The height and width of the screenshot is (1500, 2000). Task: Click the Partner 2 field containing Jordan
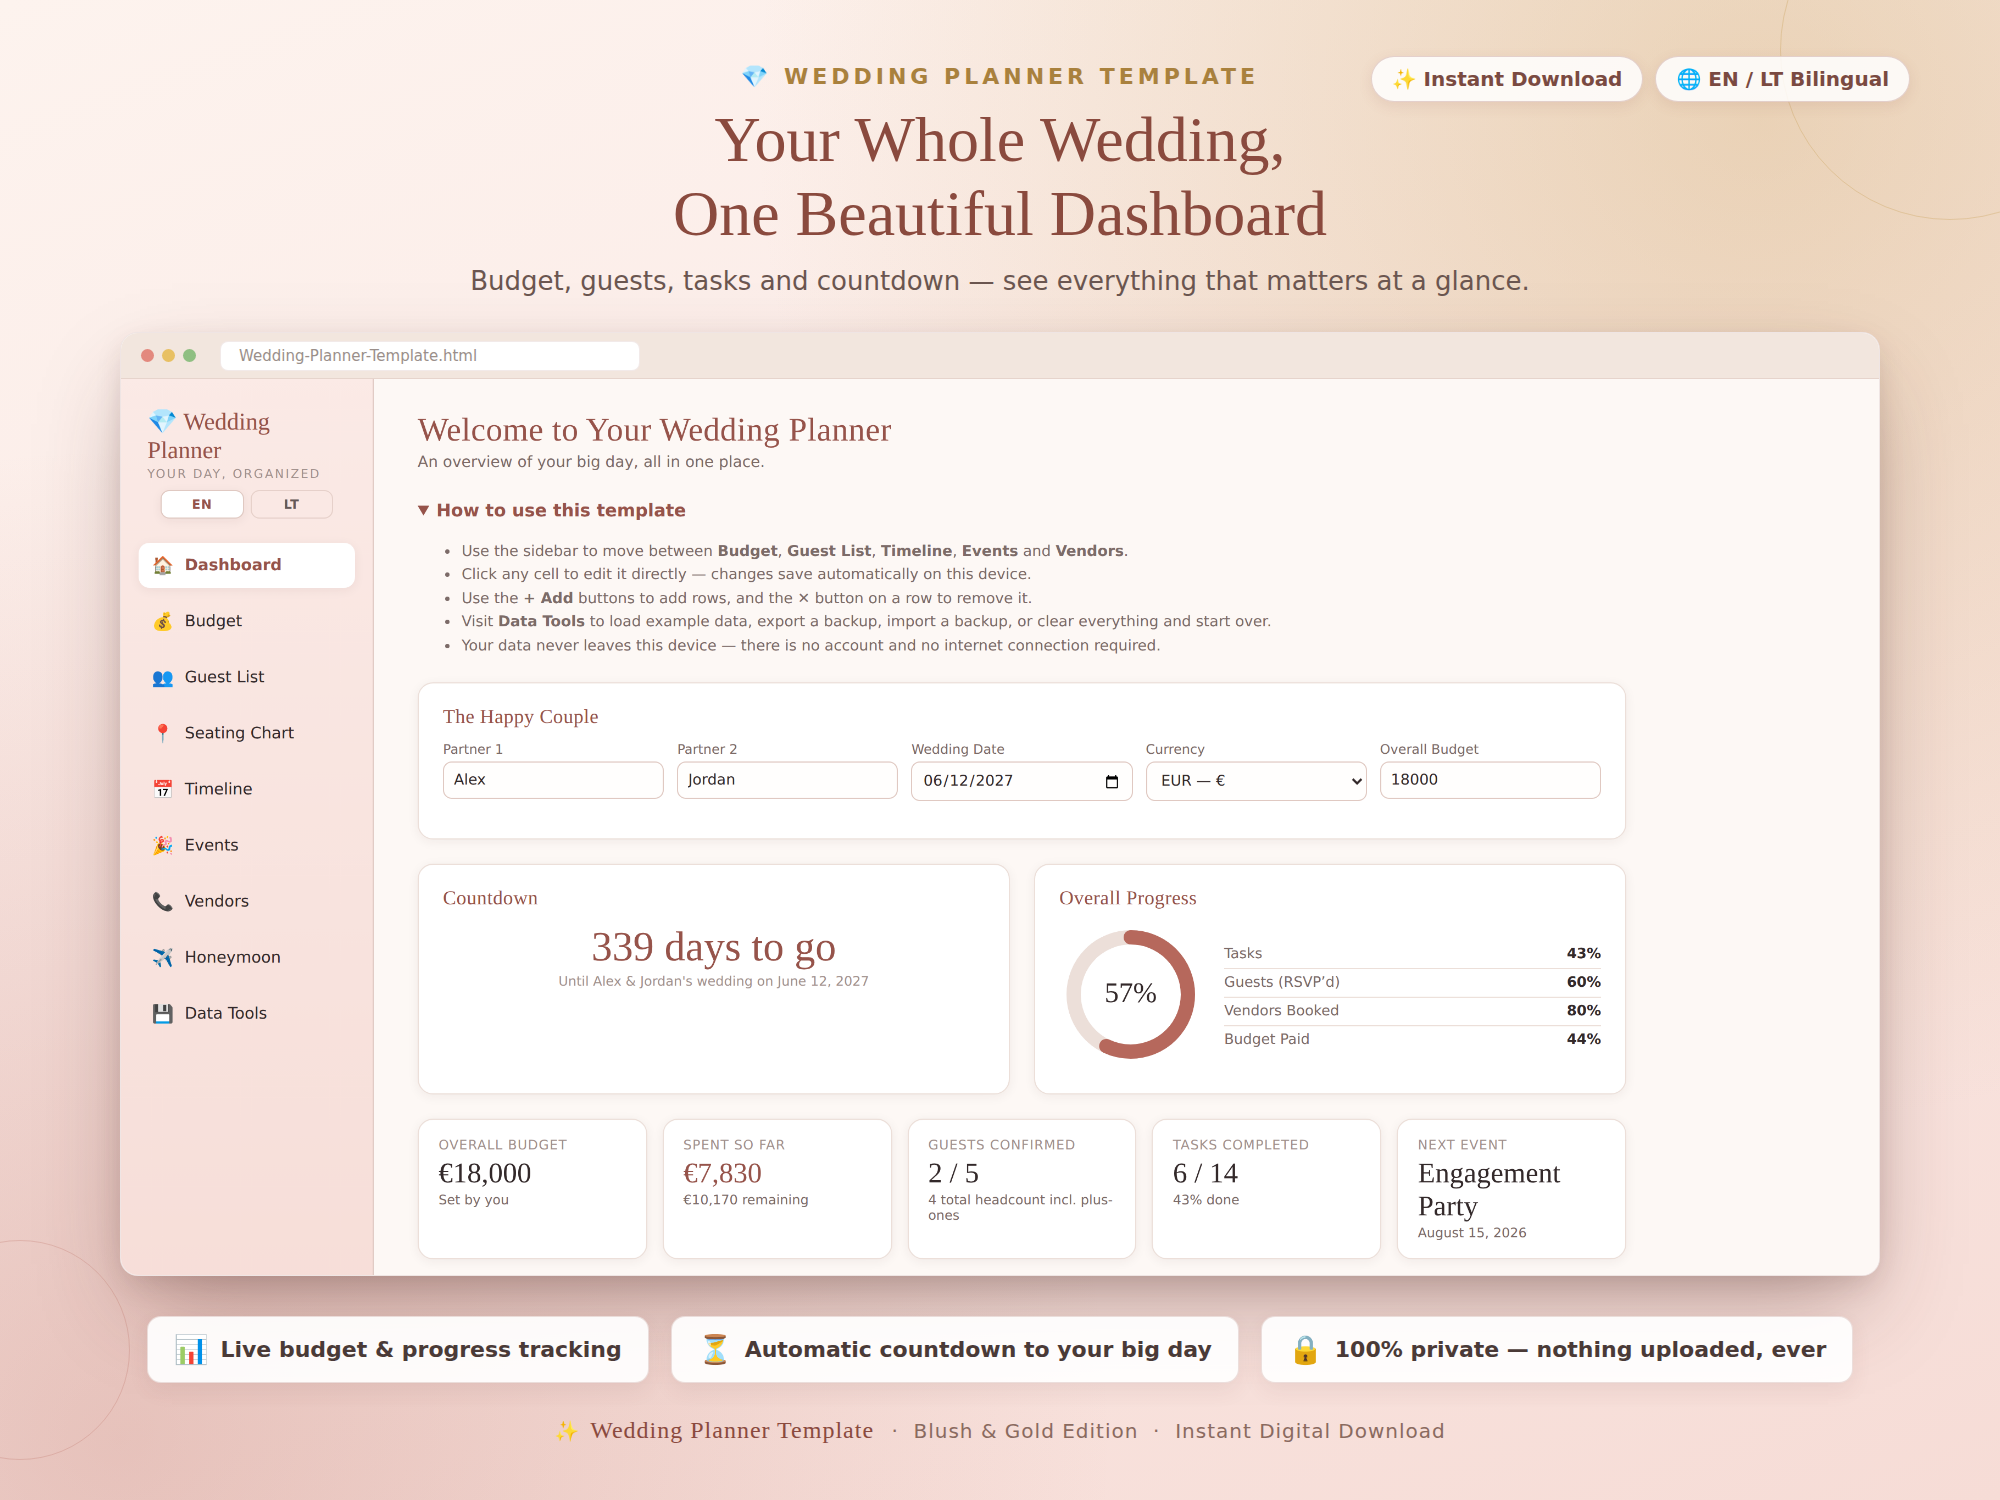click(x=787, y=780)
